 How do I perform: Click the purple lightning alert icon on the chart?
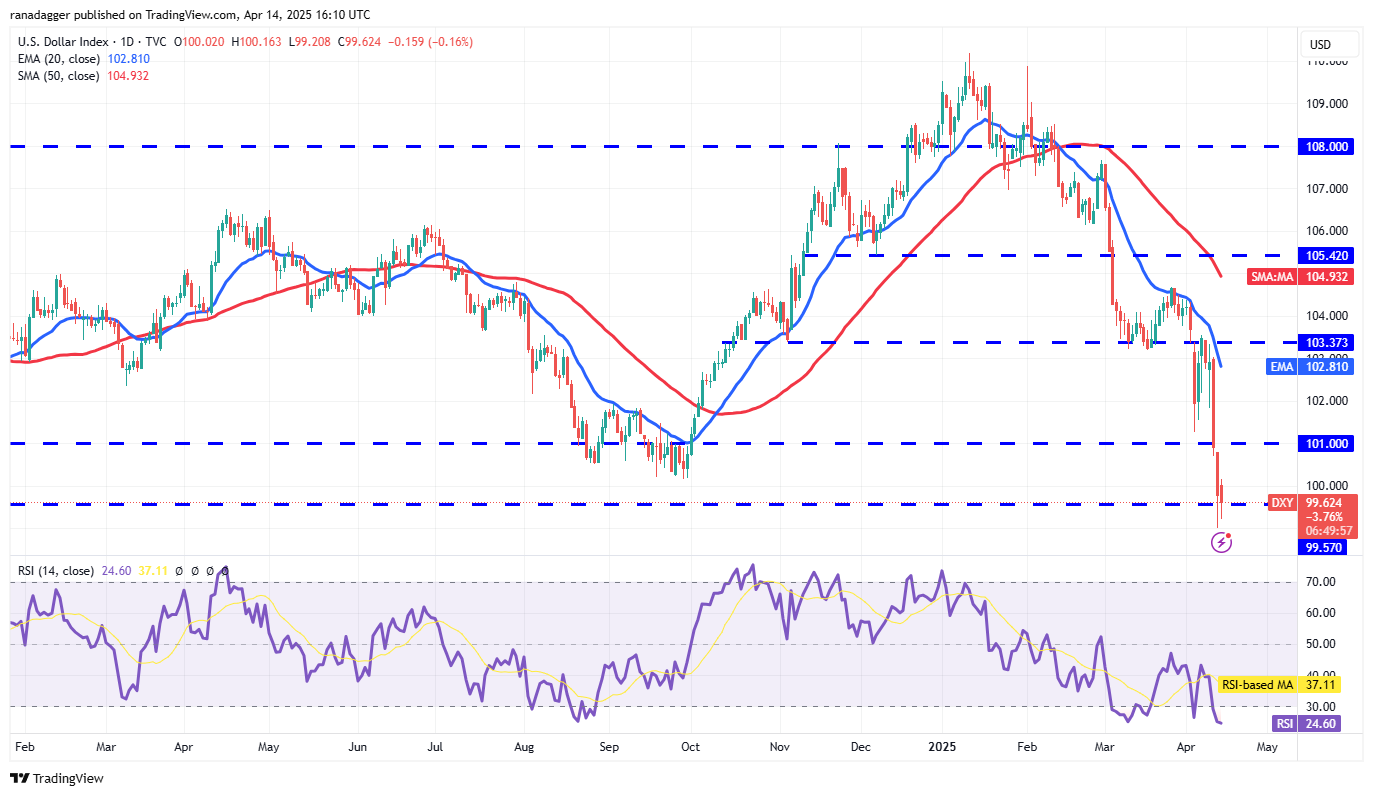1222,542
